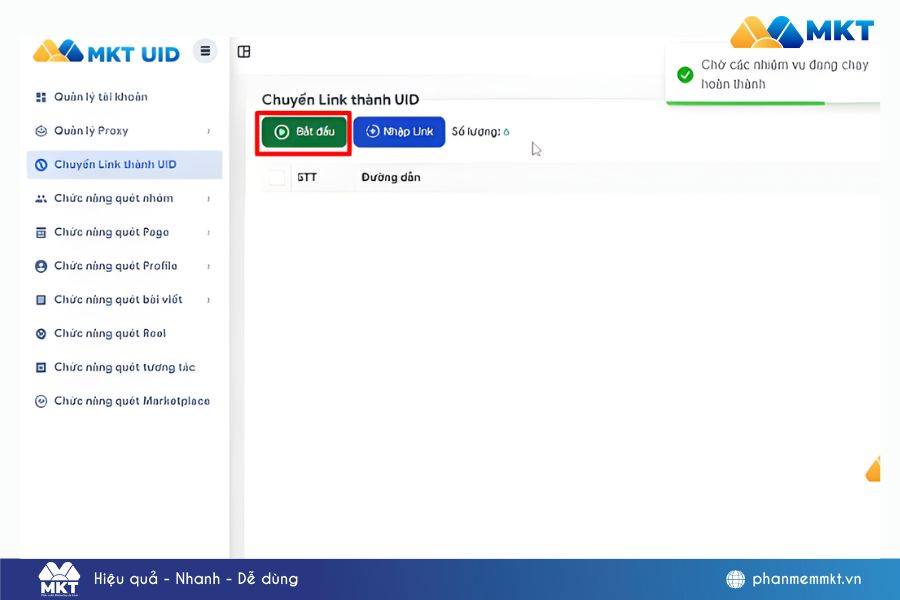Expand the Chức năng quét bài viết submenu
The height and width of the screenshot is (600, 900).
point(207,299)
